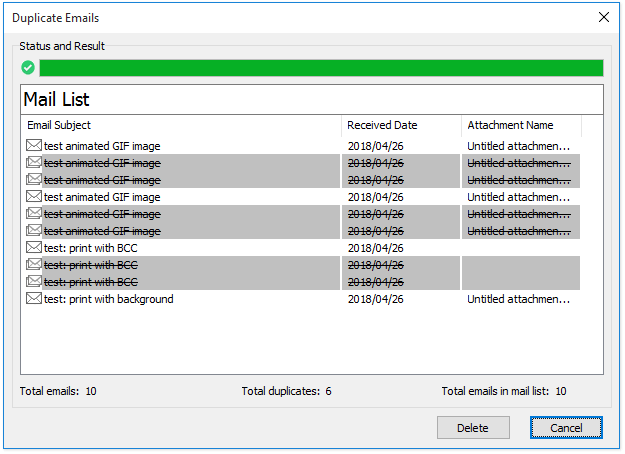Click envelope icon of topmost animated GIF email
Viewport: 625px width, 454px height.
point(34,146)
